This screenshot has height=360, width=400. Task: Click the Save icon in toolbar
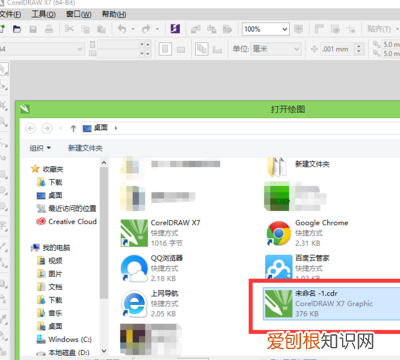(33, 29)
